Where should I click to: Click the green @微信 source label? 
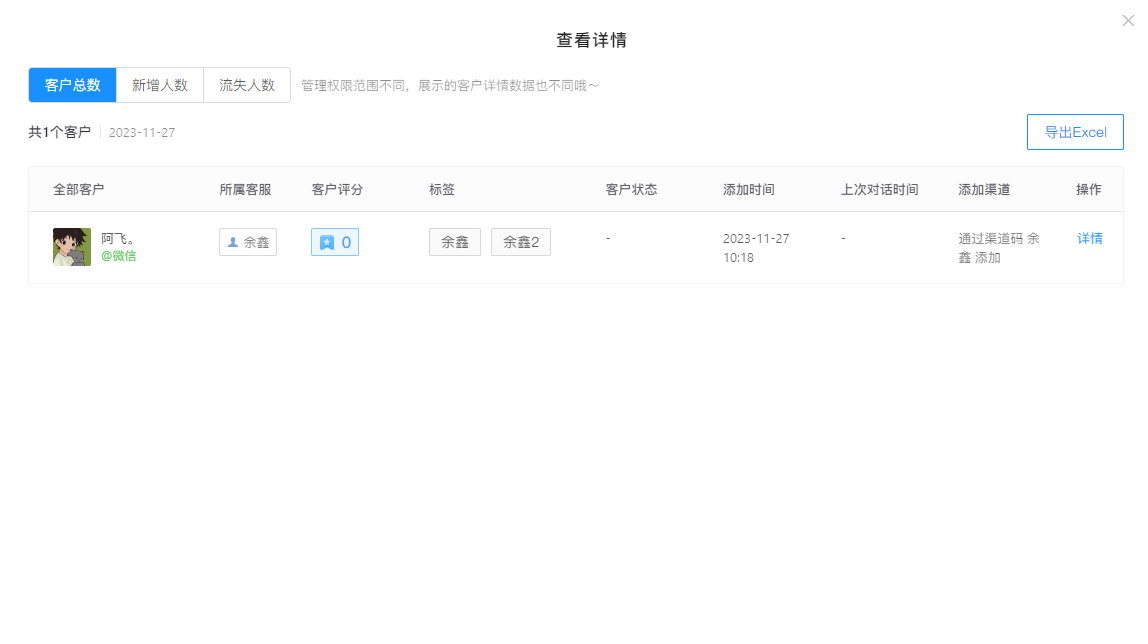pos(118,256)
